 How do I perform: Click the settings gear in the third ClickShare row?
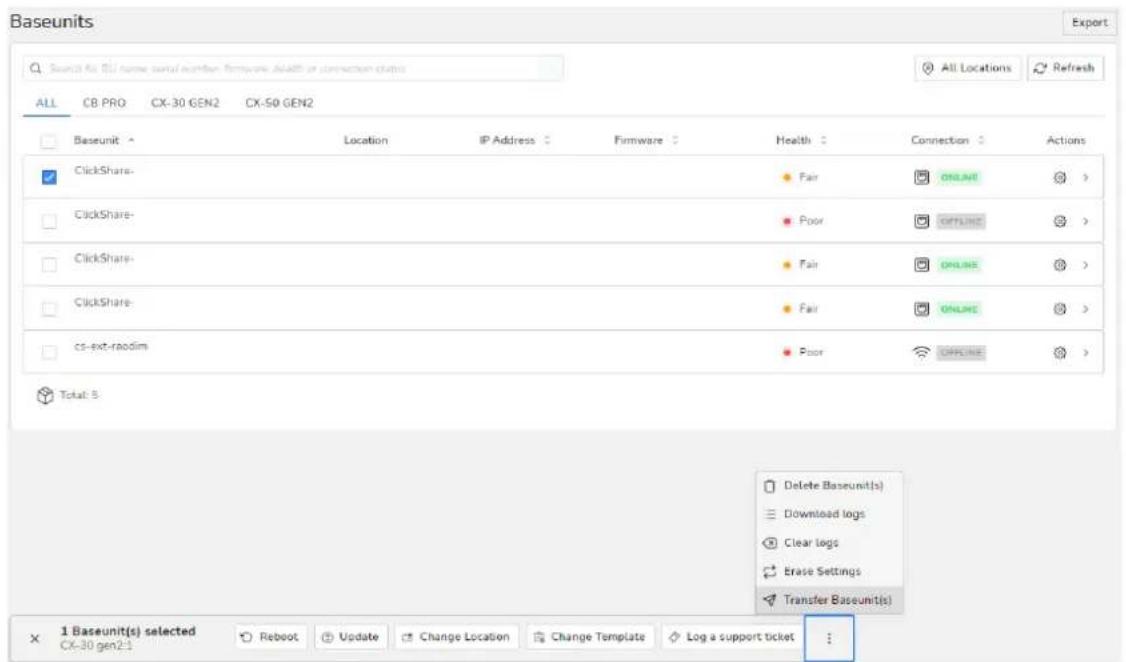click(x=1059, y=265)
